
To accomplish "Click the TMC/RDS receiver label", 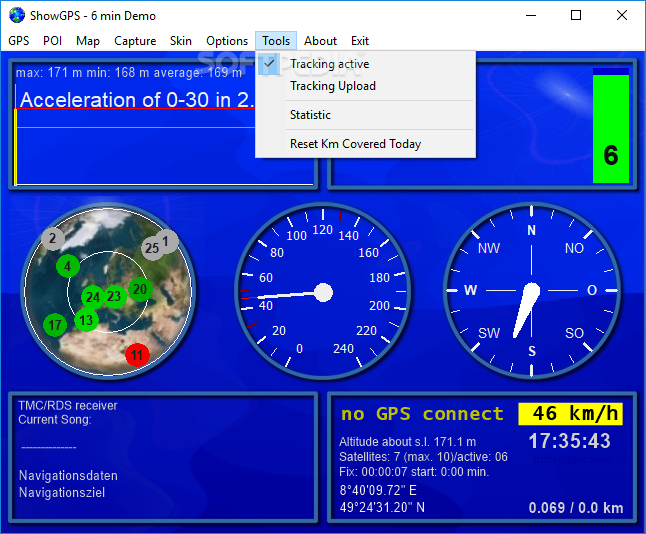I will tap(68, 405).
